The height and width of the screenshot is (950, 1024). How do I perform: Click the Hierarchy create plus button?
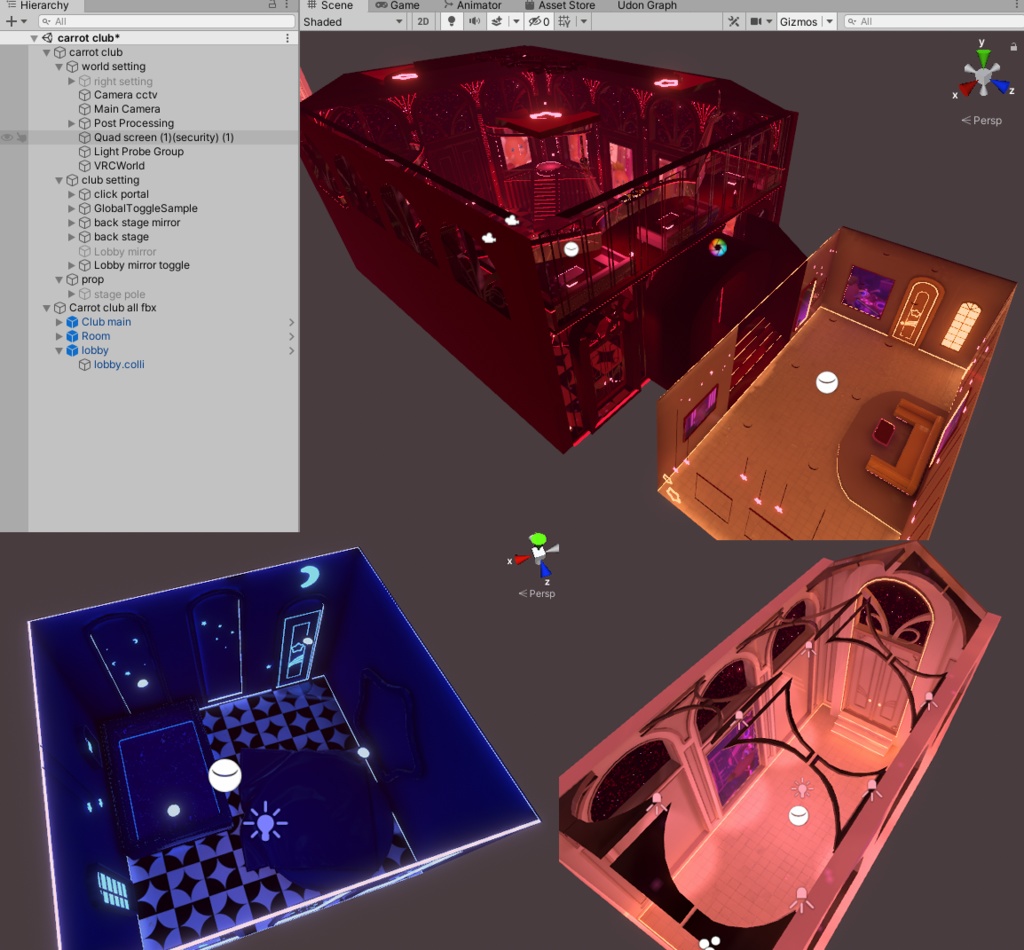tap(11, 22)
